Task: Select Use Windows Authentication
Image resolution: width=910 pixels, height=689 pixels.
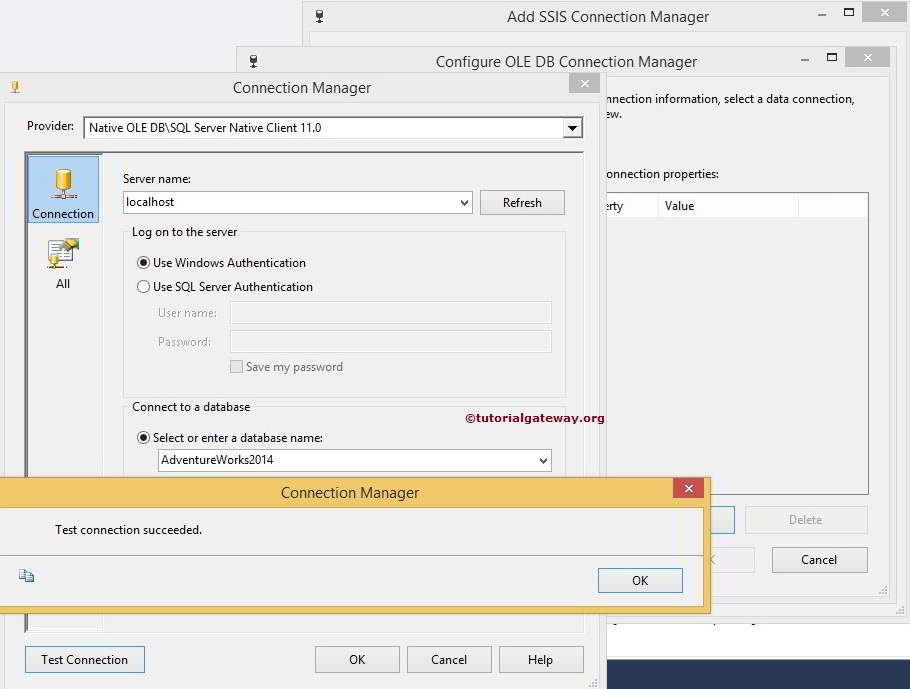Action: tap(143, 262)
